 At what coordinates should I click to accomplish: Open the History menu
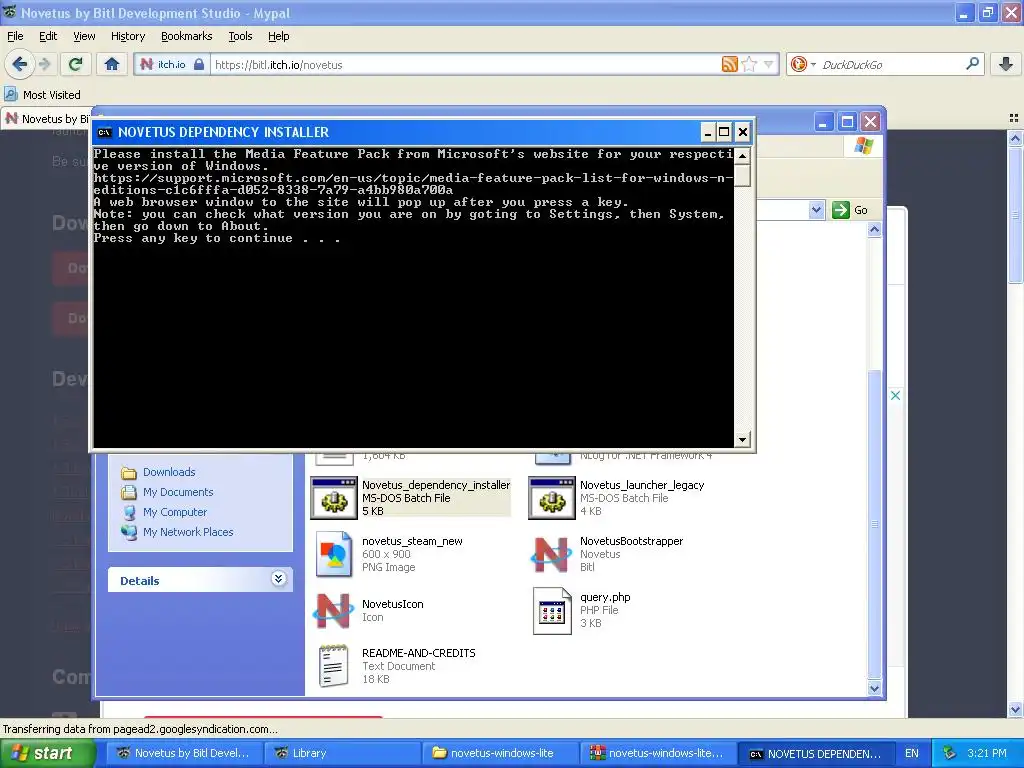128,36
